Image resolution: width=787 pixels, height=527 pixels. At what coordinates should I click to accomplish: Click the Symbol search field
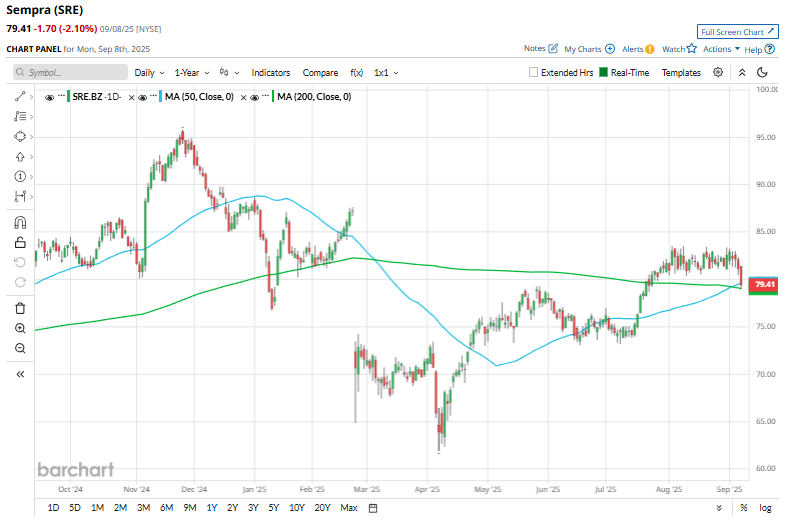click(x=70, y=72)
